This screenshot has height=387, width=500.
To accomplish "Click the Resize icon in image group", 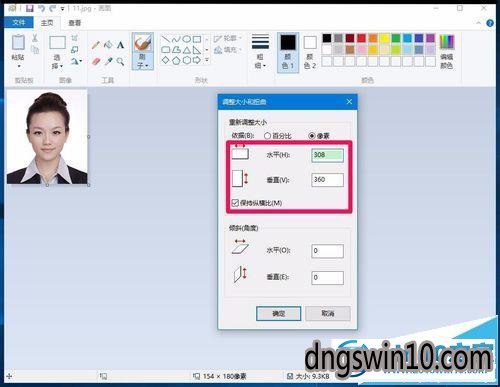I will [x=75, y=50].
